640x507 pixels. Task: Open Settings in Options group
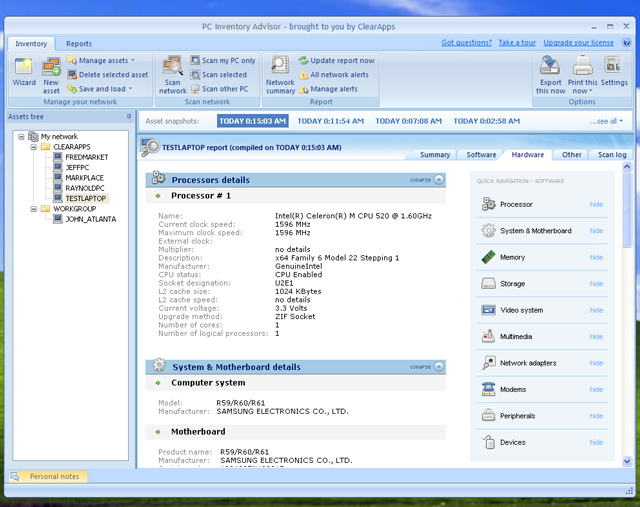click(614, 72)
